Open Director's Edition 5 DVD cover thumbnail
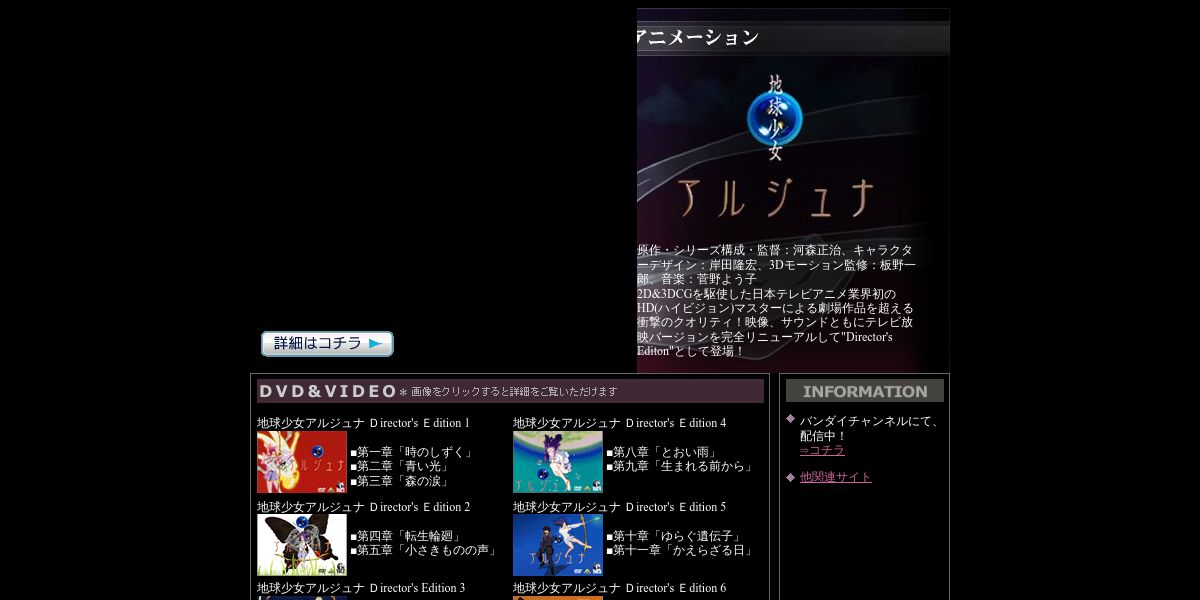 (x=558, y=545)
